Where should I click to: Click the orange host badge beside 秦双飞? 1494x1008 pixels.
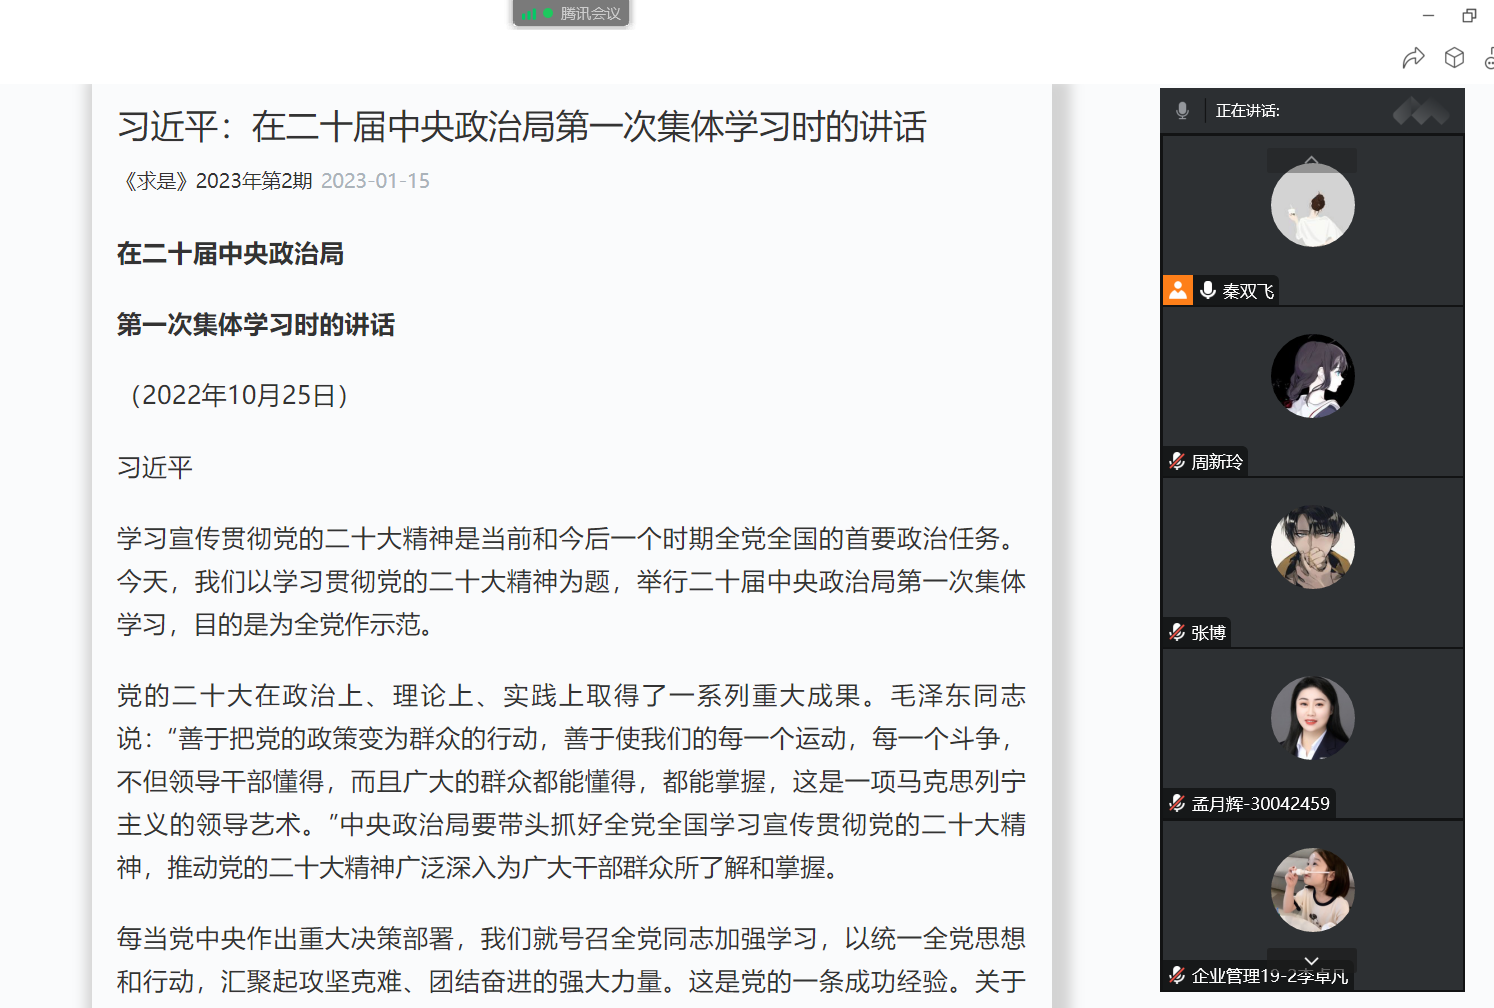[1178, 290]
